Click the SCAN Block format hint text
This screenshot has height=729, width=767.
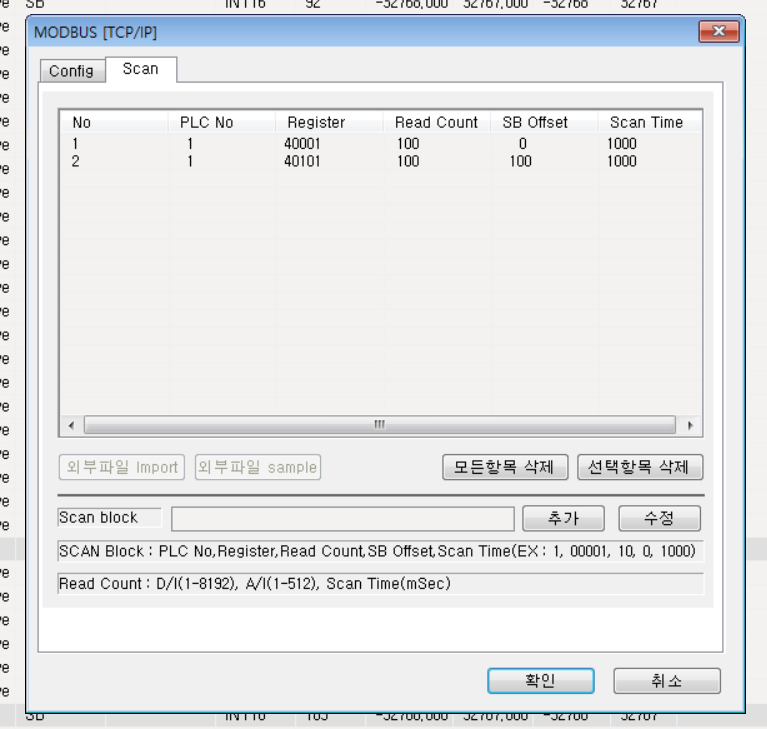click(x=377, y=551)
